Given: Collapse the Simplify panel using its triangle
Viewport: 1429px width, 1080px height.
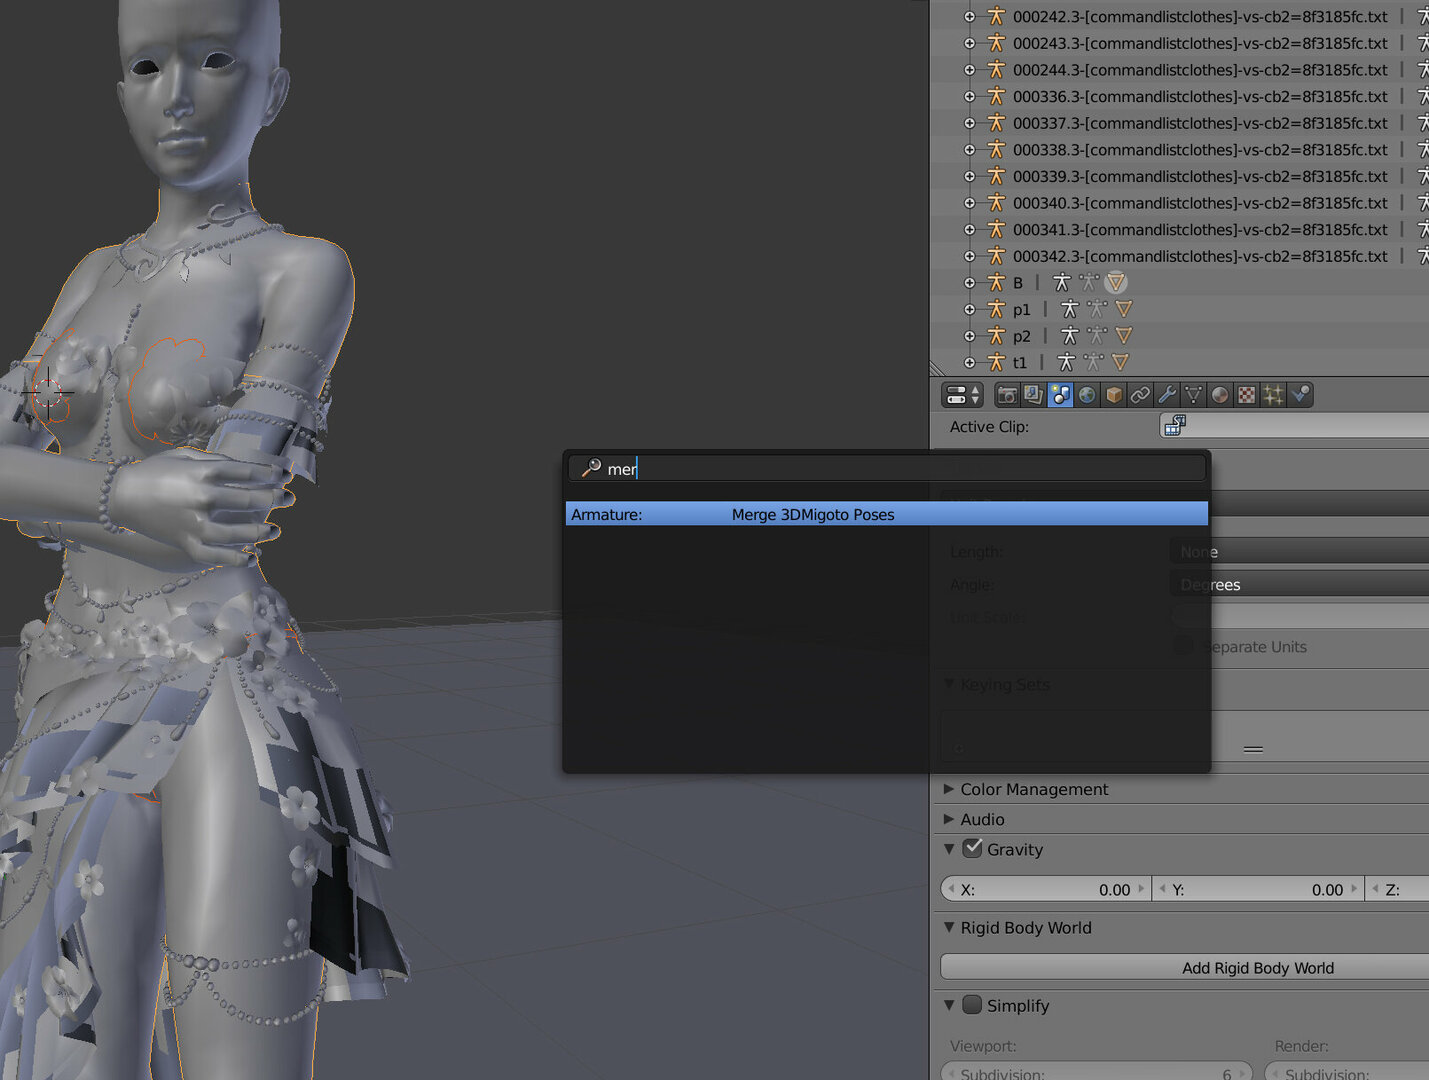Looking at the screenshot, I should tap(948, 1005).
